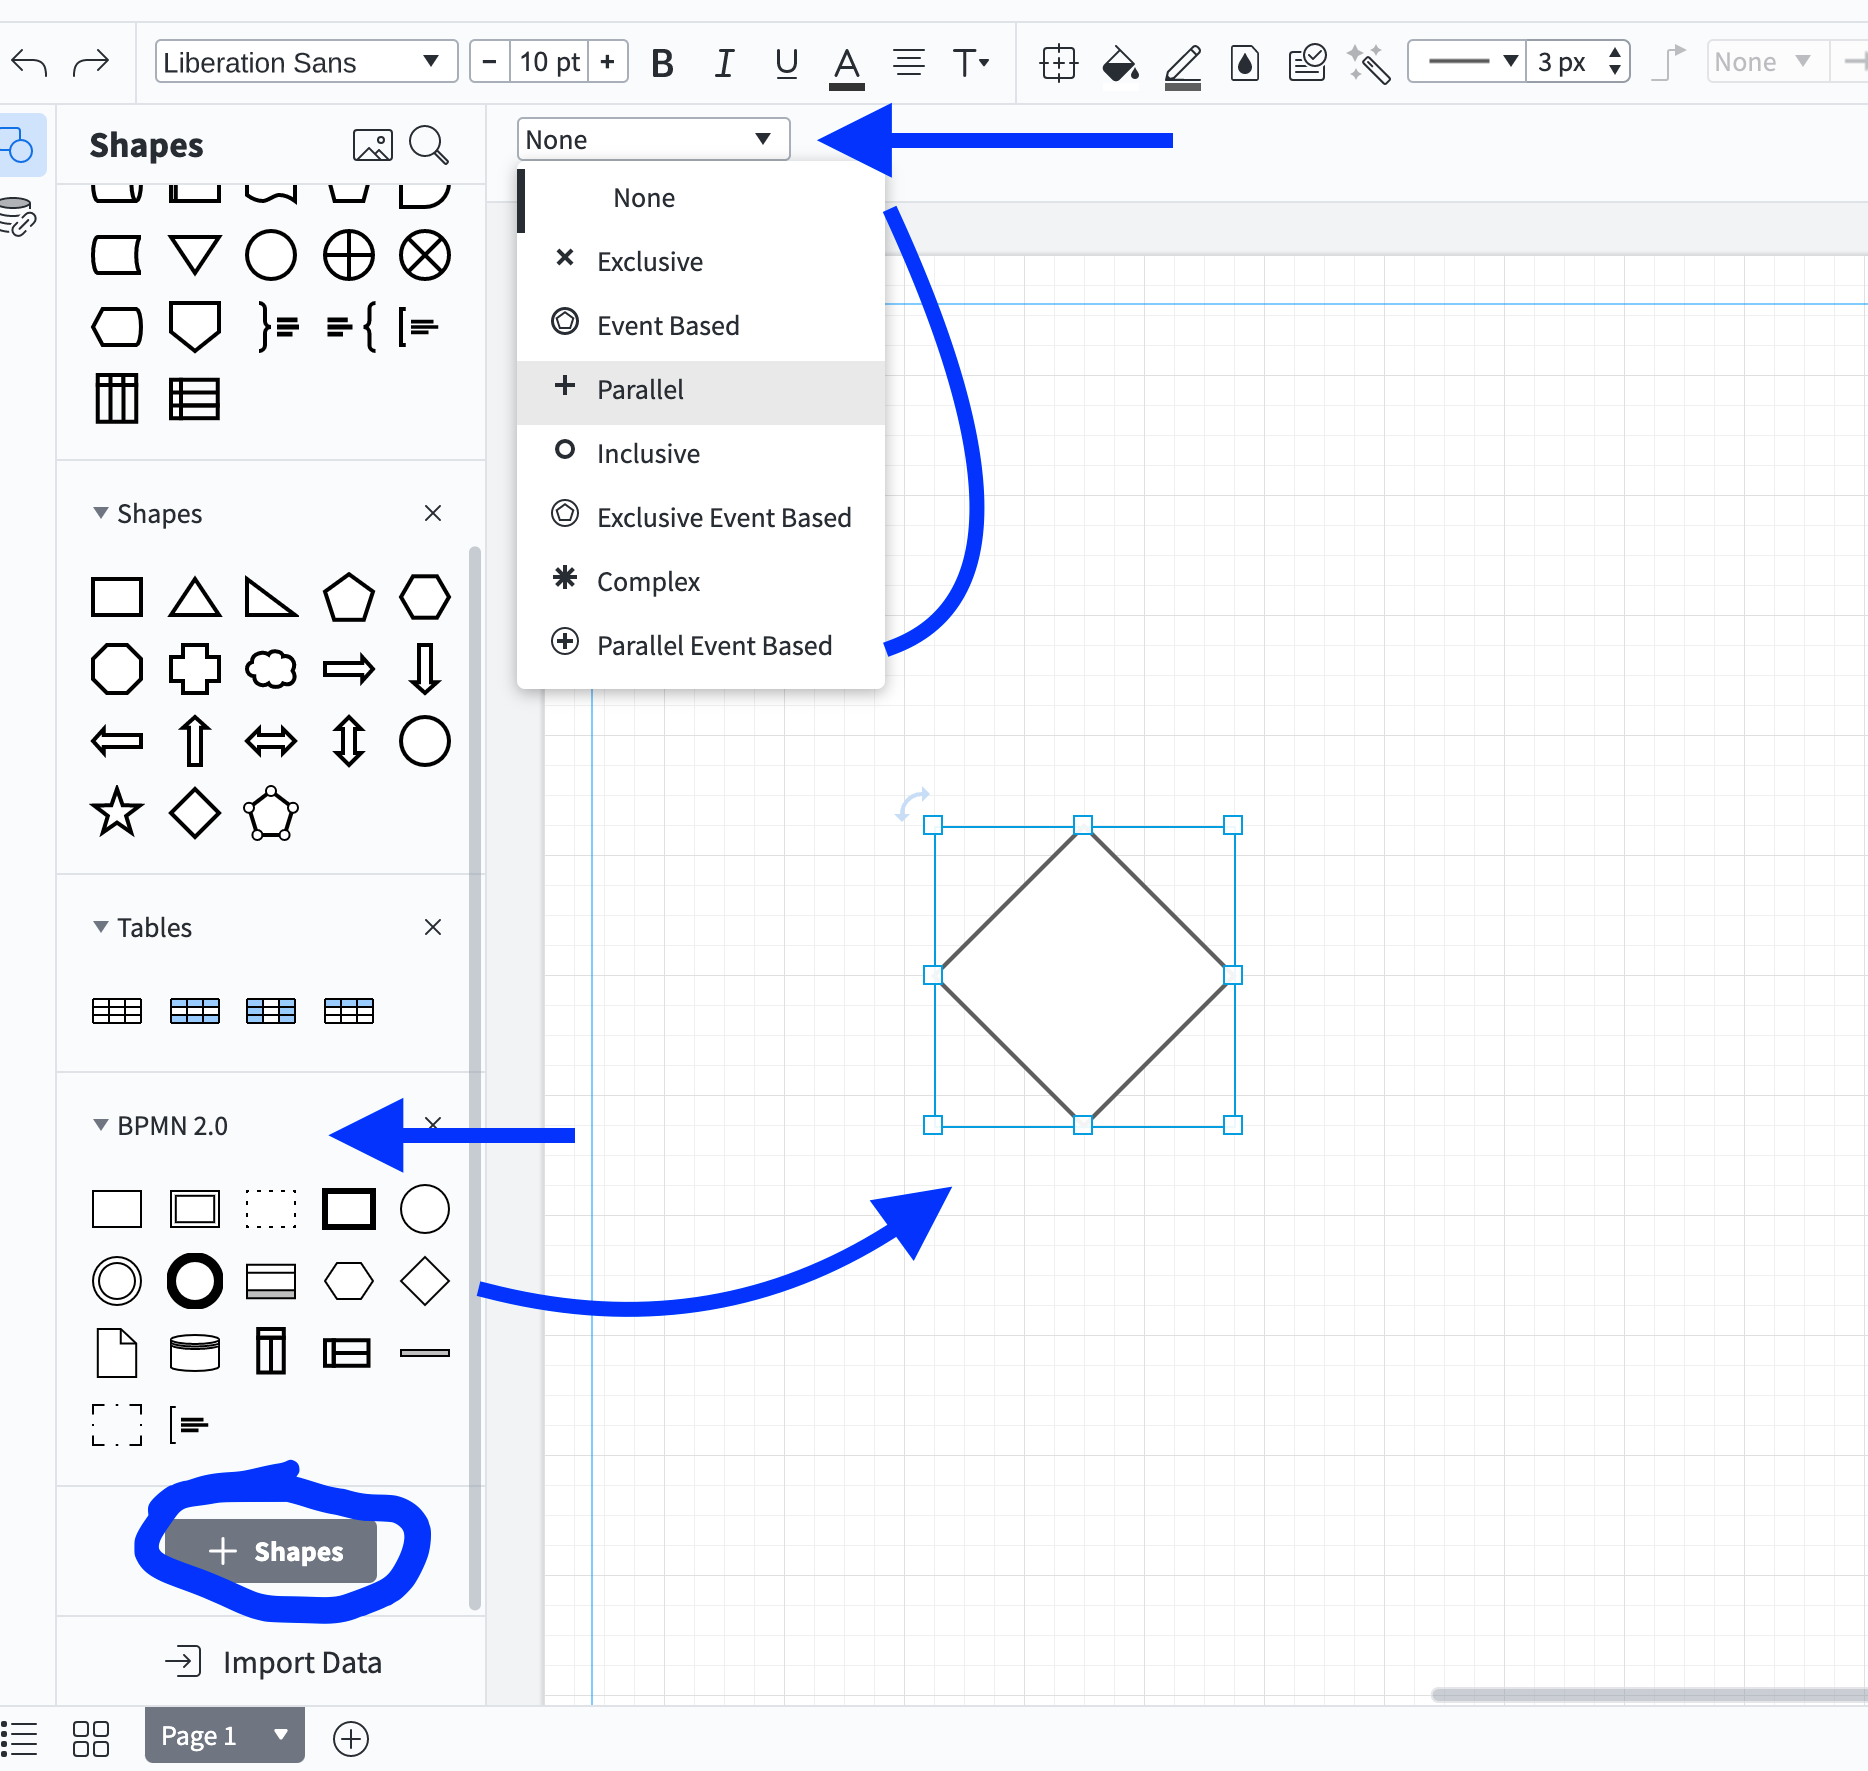Select Exclusive gateway type

(x=701, y=262)
